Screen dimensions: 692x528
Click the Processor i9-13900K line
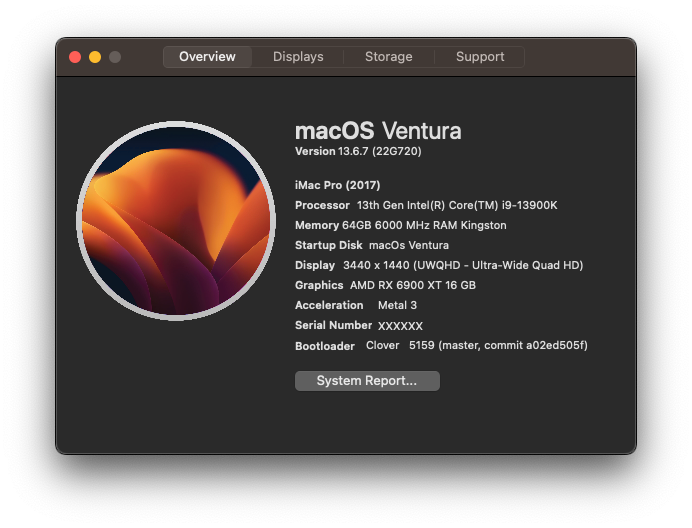(426, 205)
